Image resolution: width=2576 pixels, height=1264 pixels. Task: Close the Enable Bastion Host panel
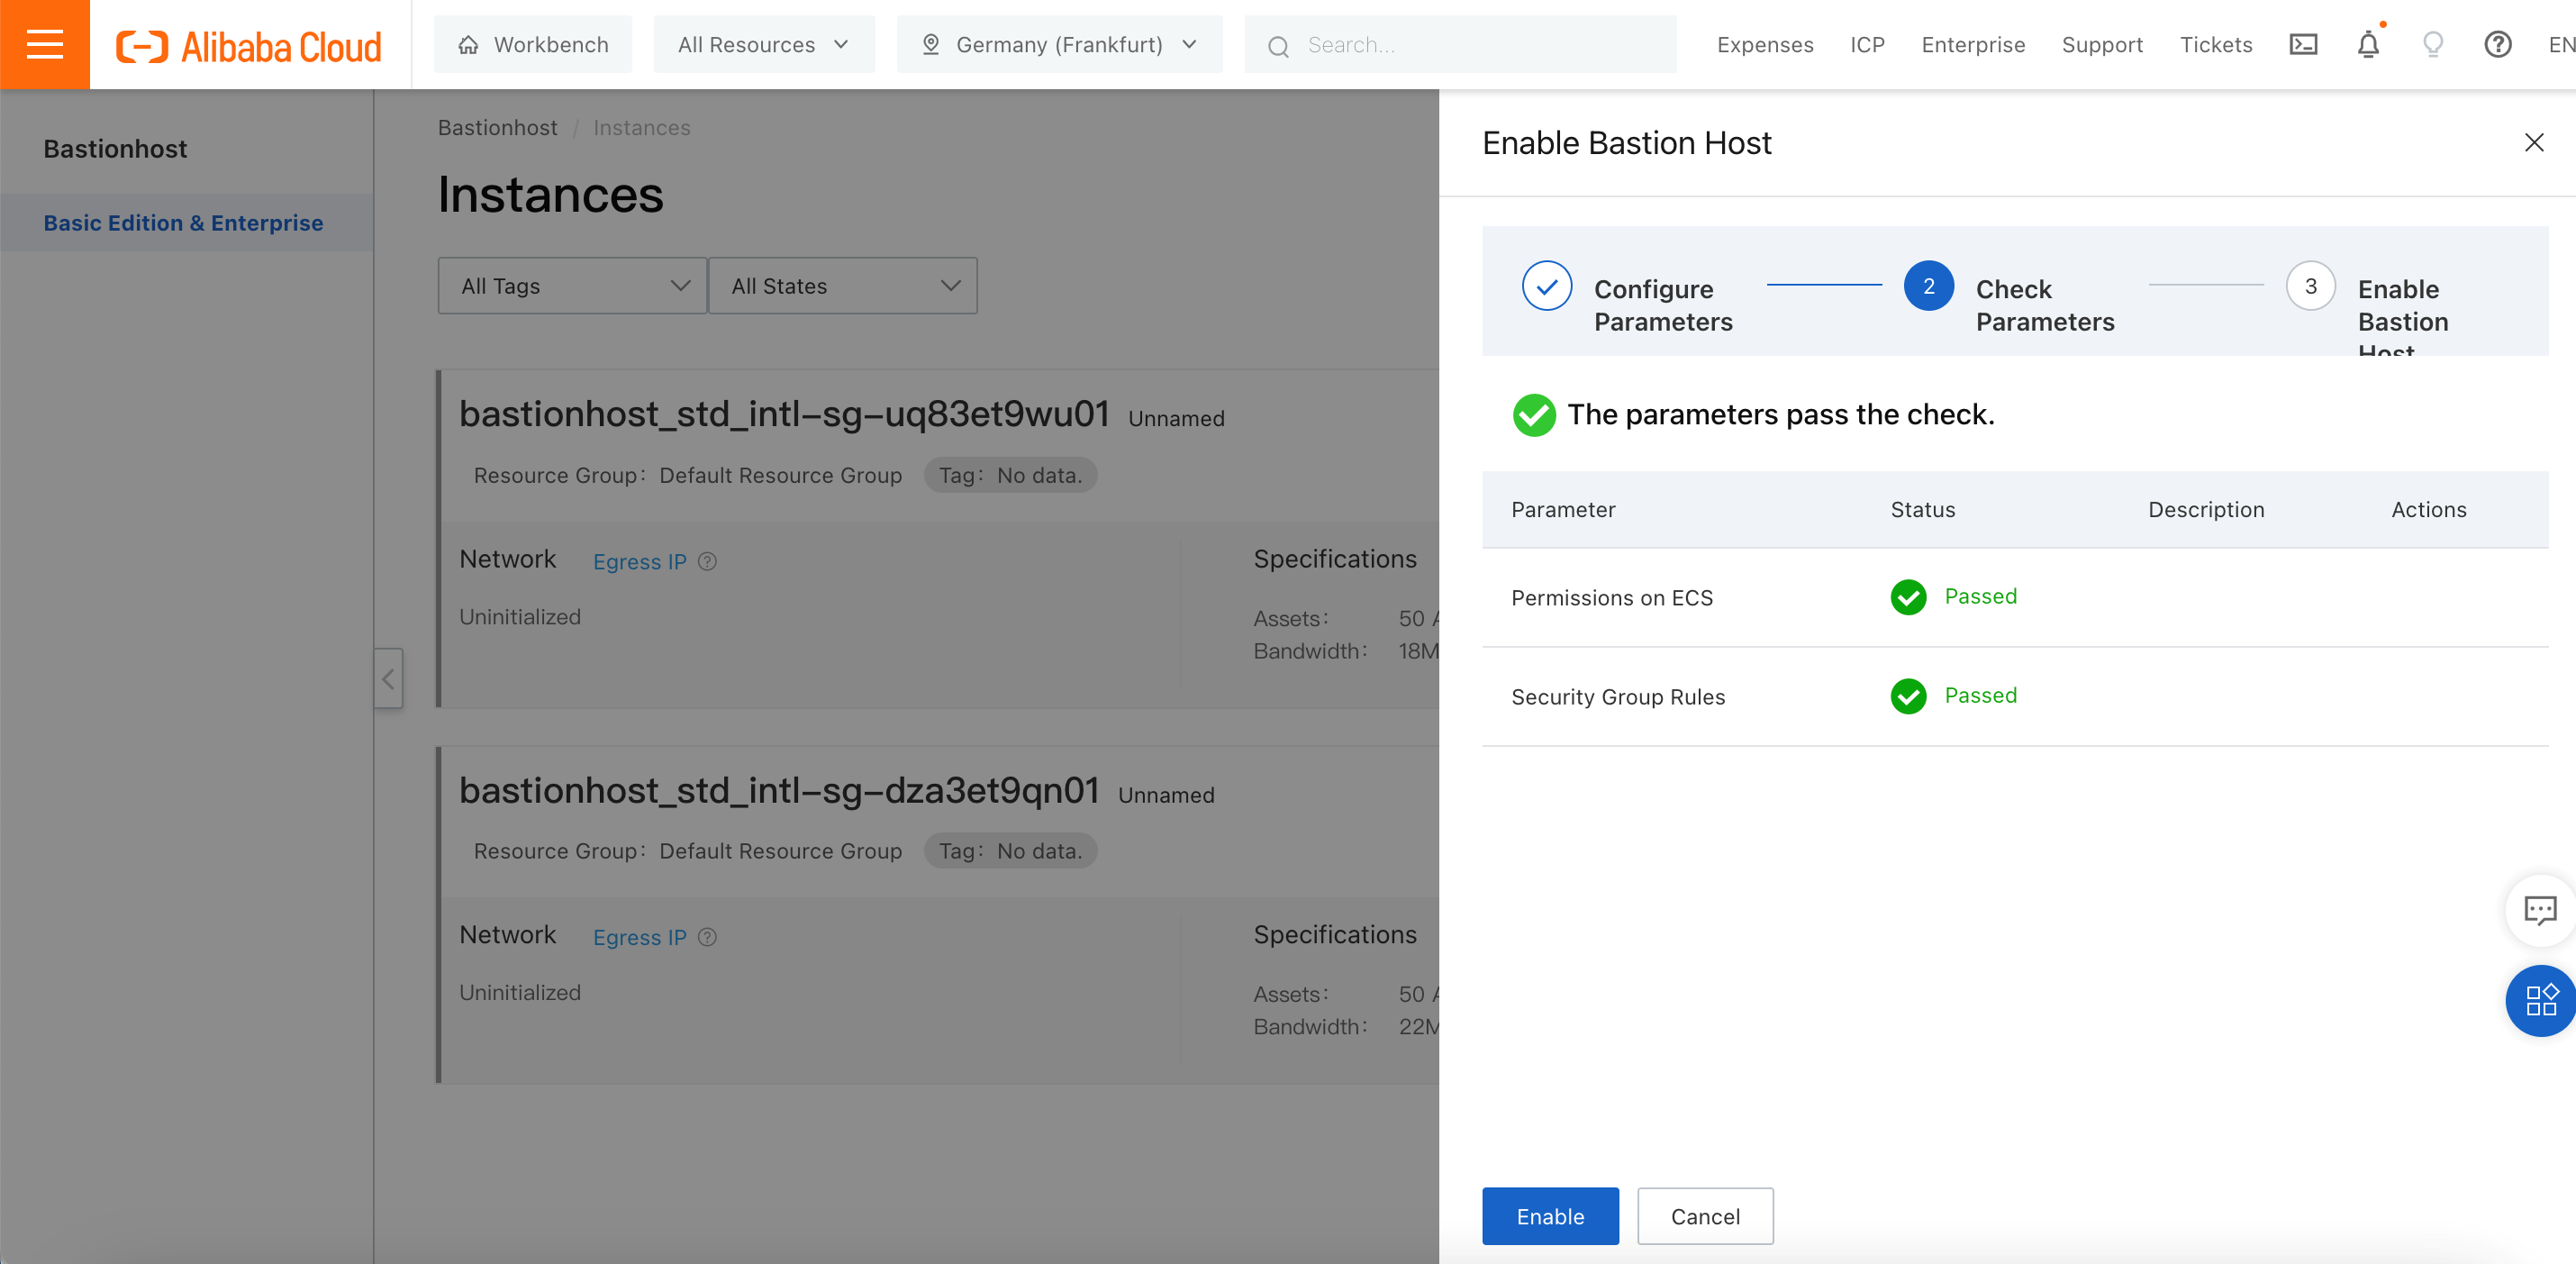tap(2534, 143)
